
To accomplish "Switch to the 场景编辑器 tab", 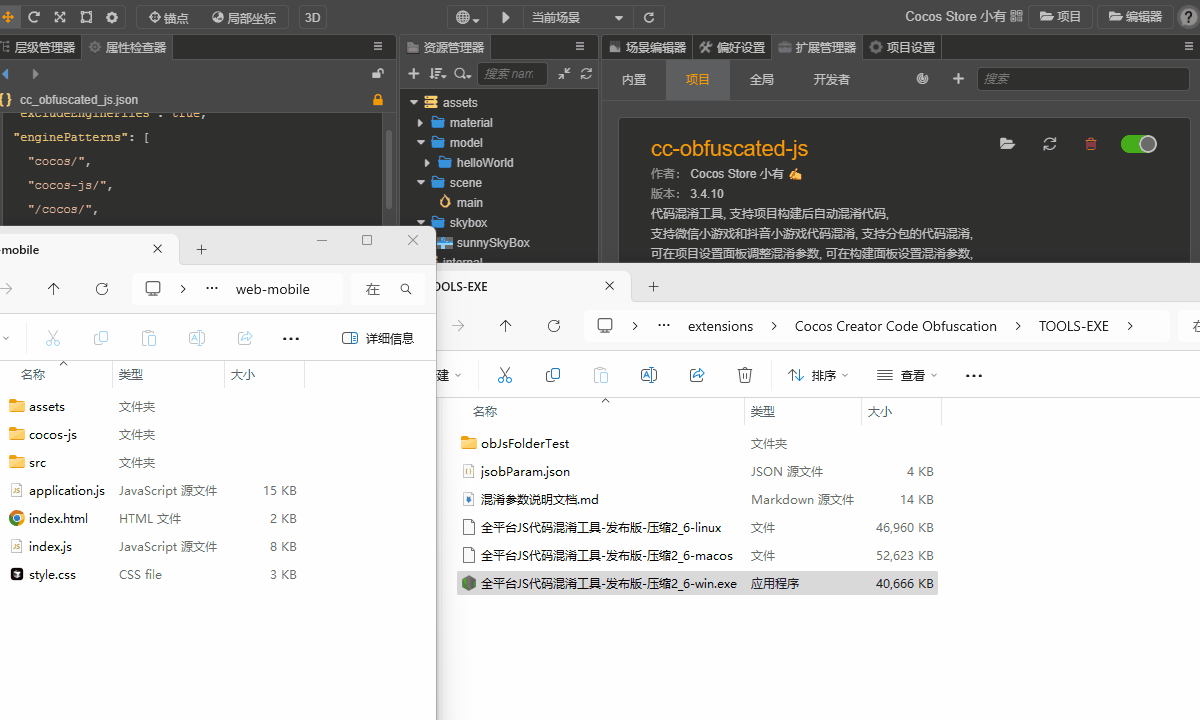I will click(x=647, y=47).
